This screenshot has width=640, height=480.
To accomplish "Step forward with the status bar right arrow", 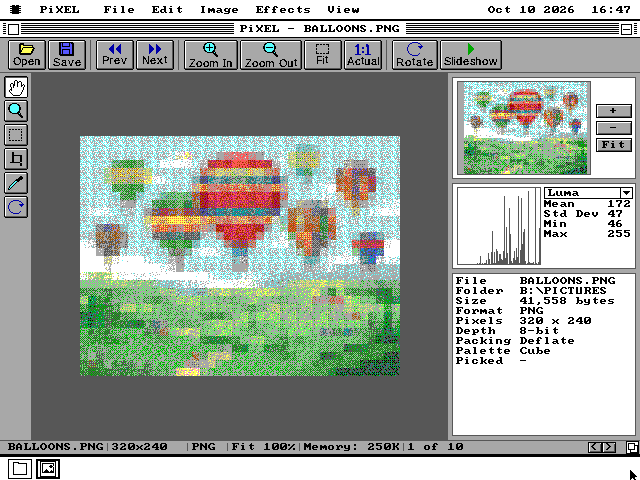I will tap(609, 447).
